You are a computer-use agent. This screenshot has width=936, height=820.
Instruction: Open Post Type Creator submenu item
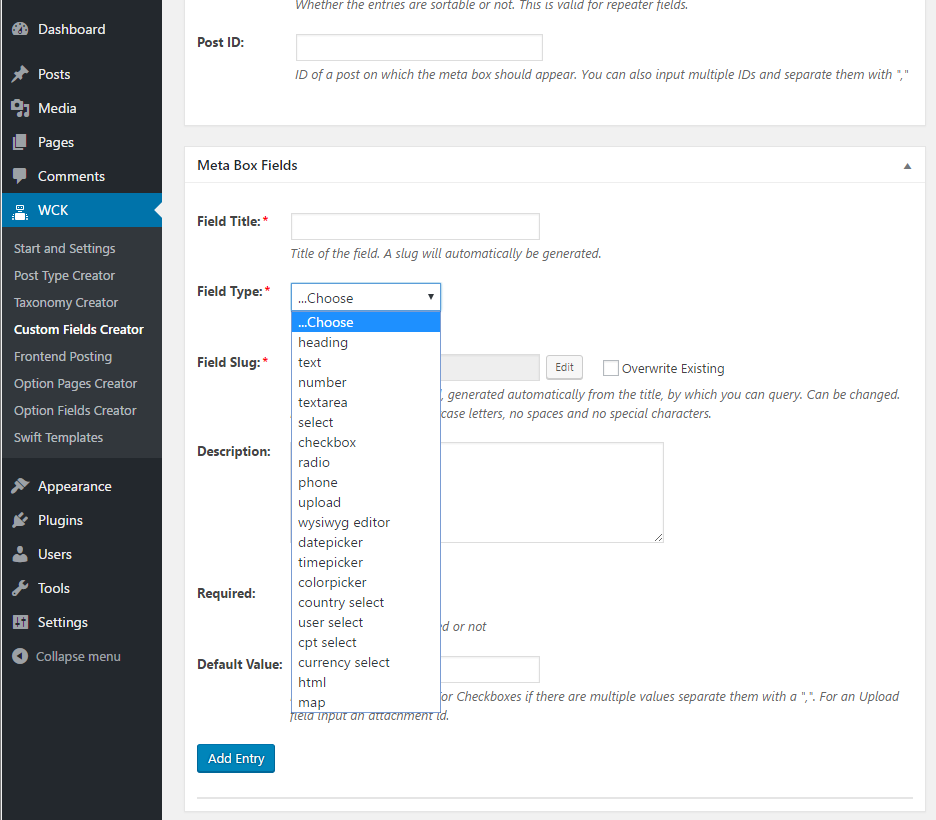(x=64, y=276)
